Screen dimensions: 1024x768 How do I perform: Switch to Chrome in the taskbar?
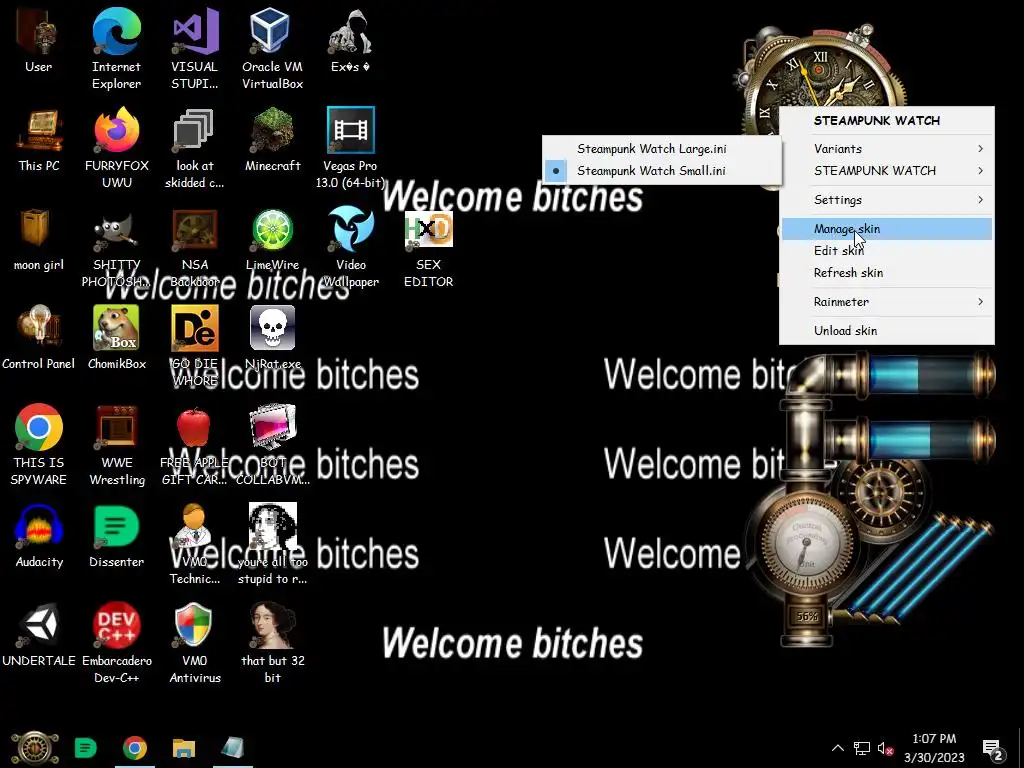click(x=135, y=748)
